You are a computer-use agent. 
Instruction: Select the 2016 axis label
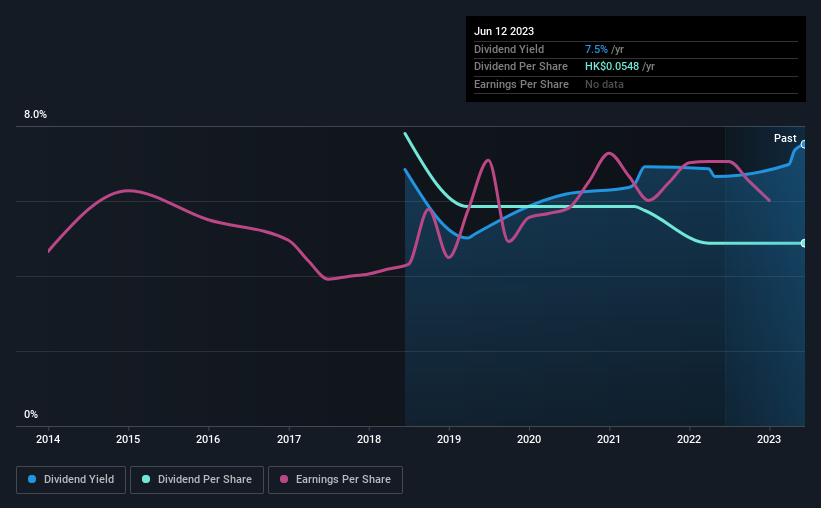208,439
